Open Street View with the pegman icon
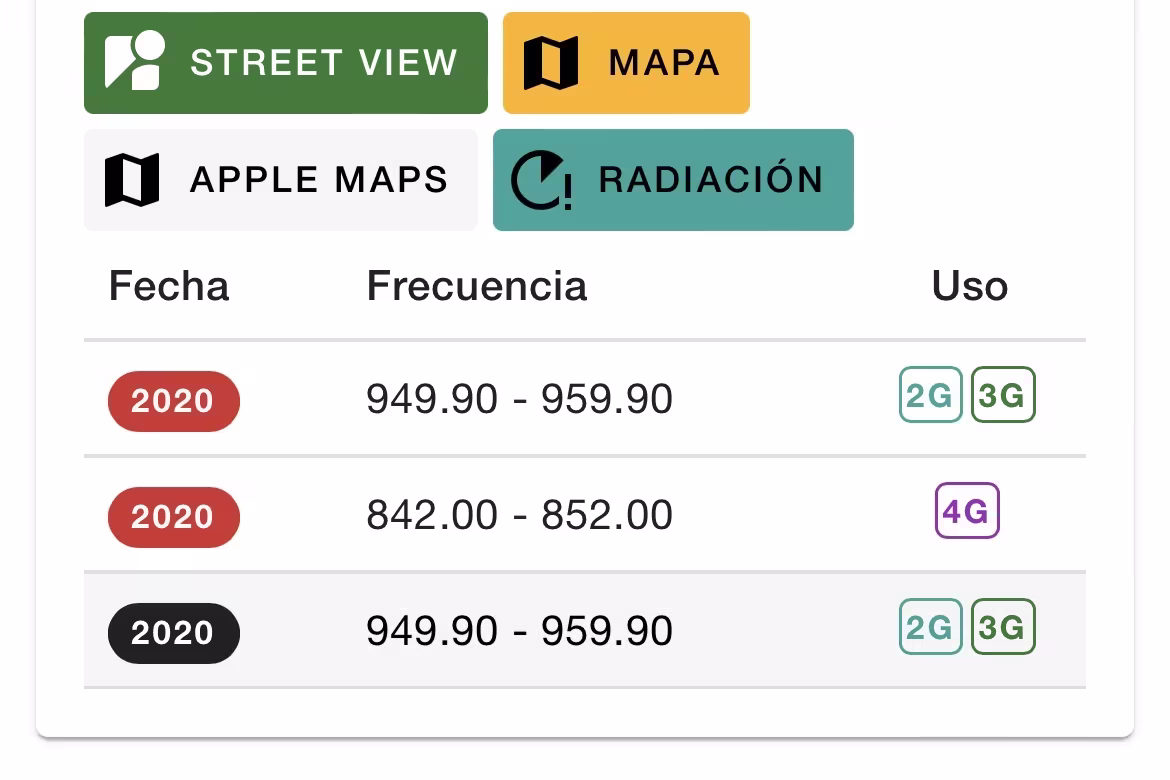The height and width of the screenshot is (780, 1170). click(x=135, y=60)
